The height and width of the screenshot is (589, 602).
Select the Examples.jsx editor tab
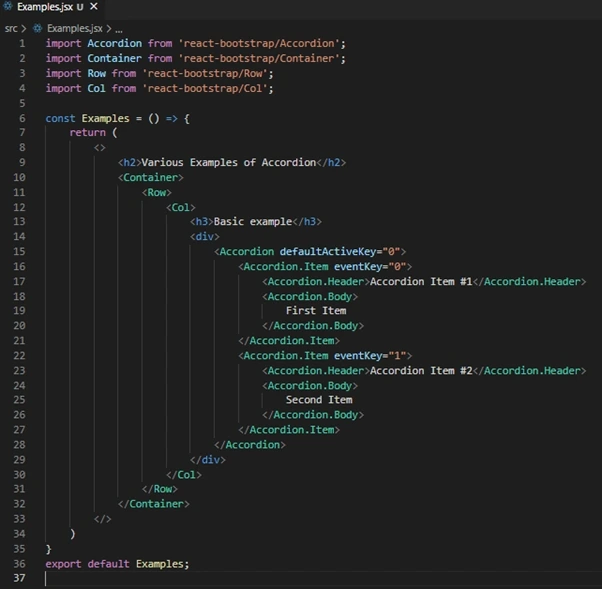point(52,7)
